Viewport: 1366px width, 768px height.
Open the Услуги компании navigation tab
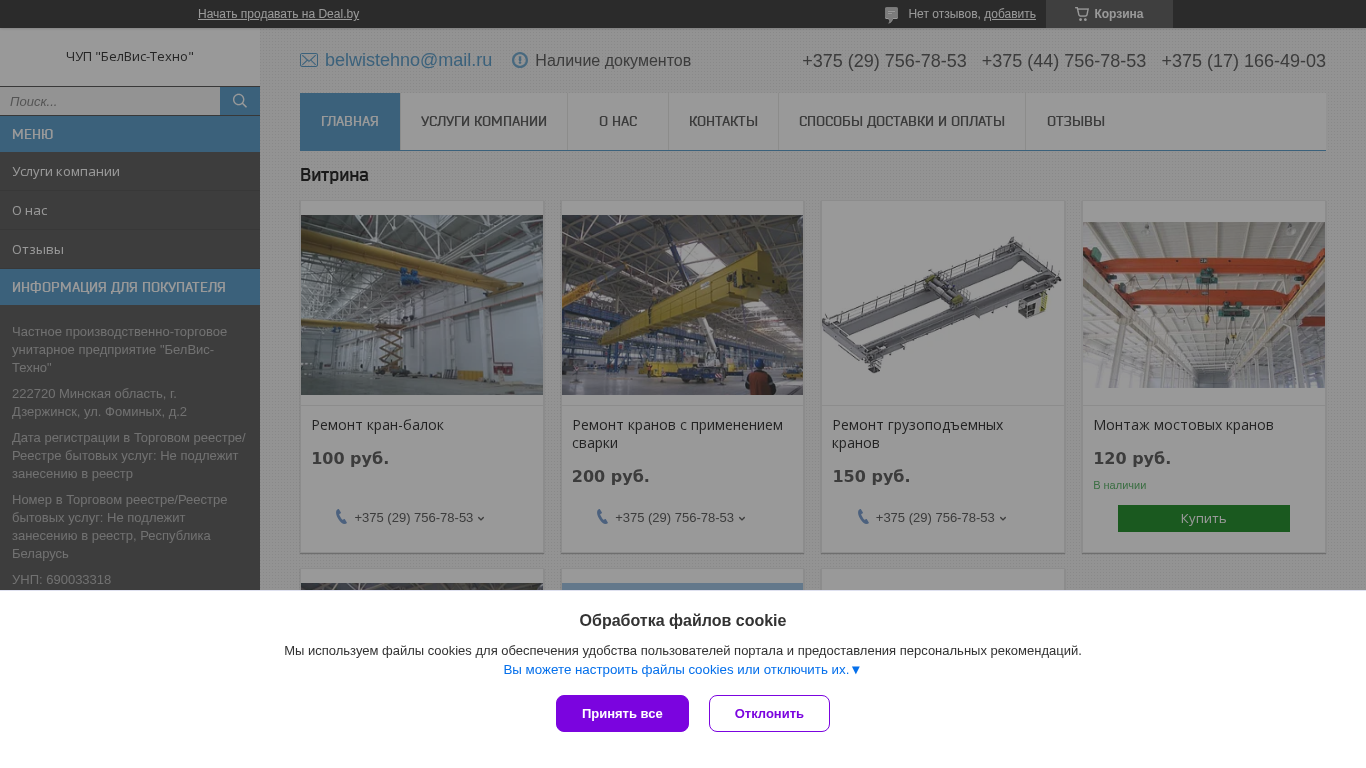pyautogui.click(x=484, y=122)
